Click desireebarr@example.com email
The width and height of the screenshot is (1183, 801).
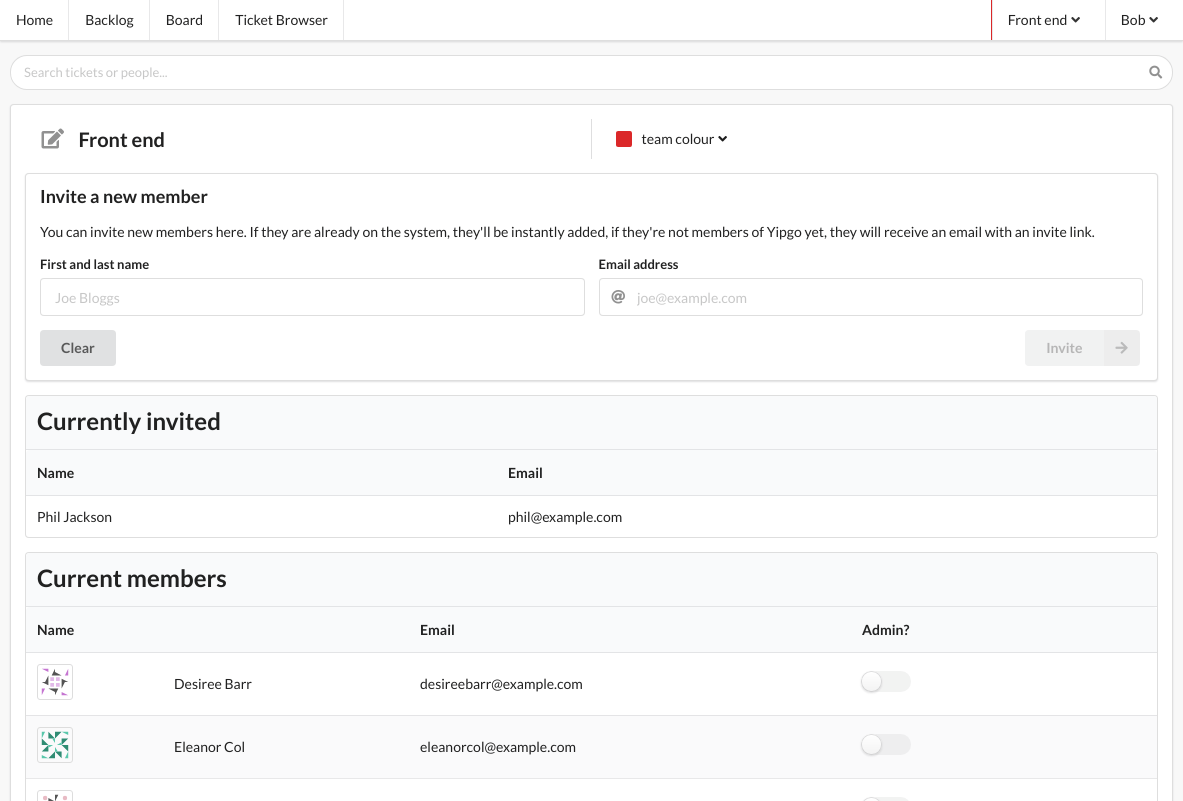[x=501, y=684]
